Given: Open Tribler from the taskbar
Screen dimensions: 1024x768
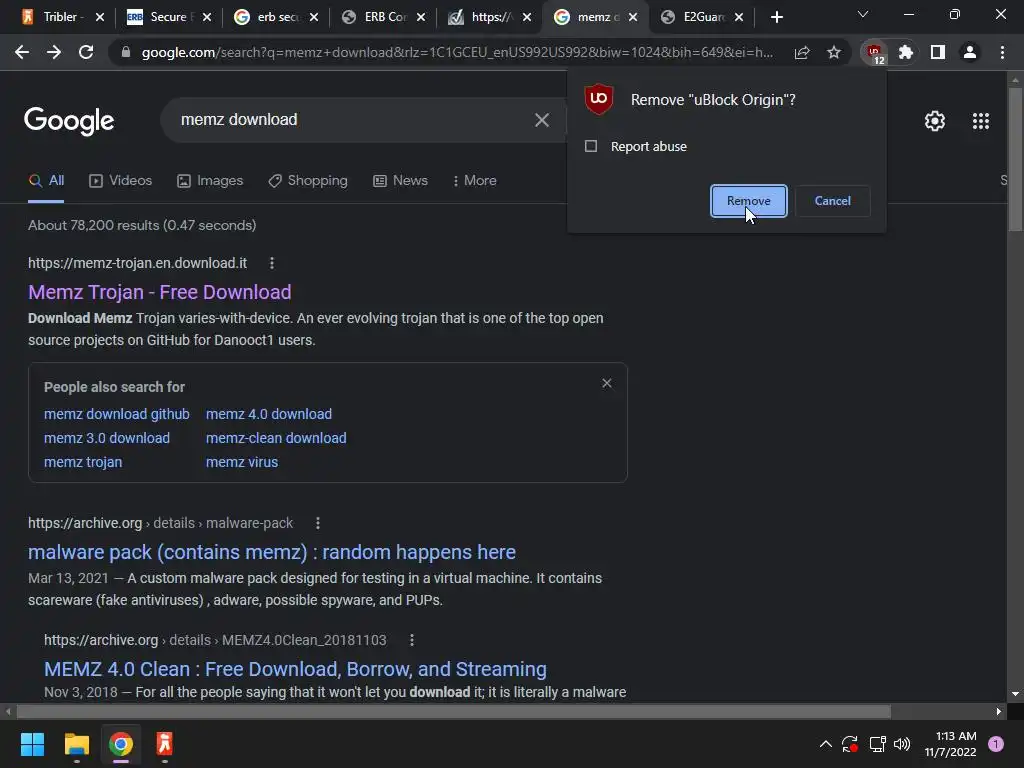Looking at the screenshot, I should 165,744.
